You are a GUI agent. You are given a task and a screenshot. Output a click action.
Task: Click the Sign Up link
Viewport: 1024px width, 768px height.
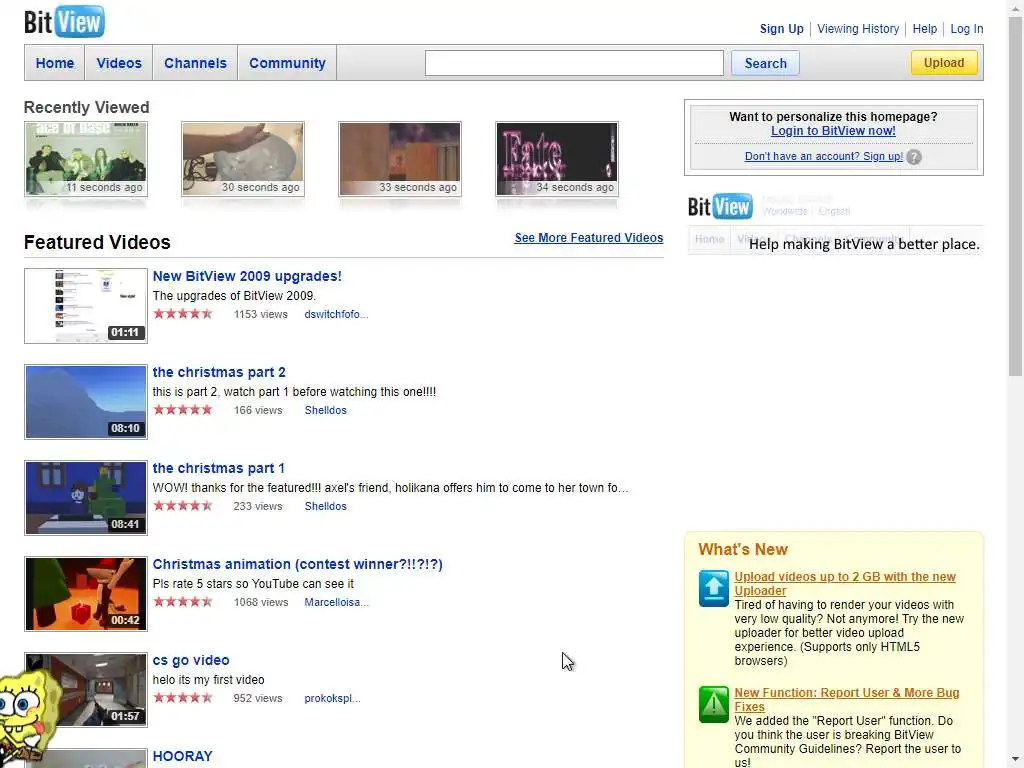[x=781, y=29]
